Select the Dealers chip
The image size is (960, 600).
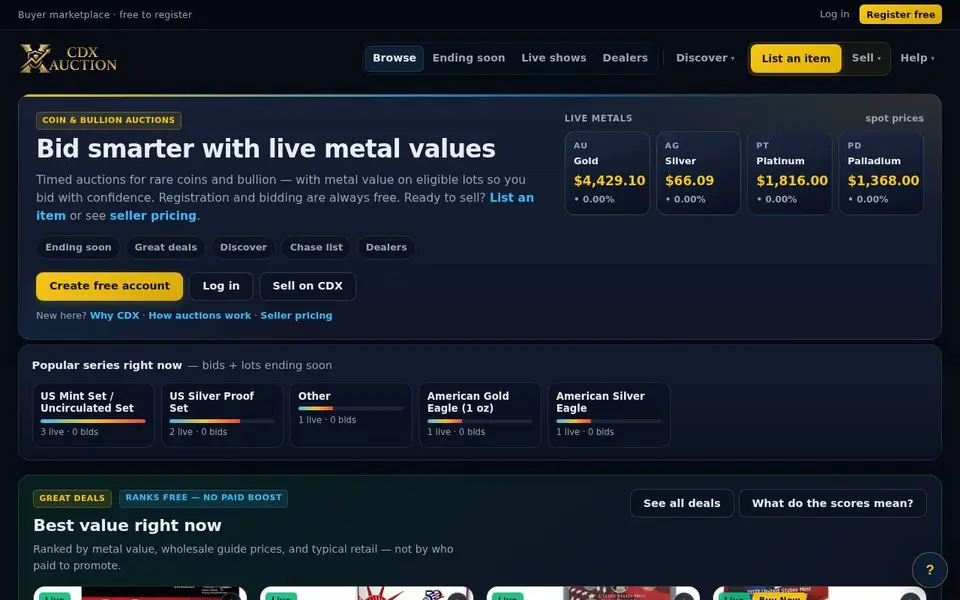tap(386, 247)
